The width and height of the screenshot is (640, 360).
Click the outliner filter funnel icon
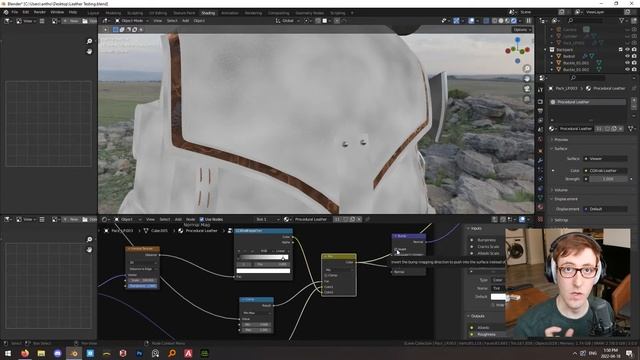click(x=621, y=20)
